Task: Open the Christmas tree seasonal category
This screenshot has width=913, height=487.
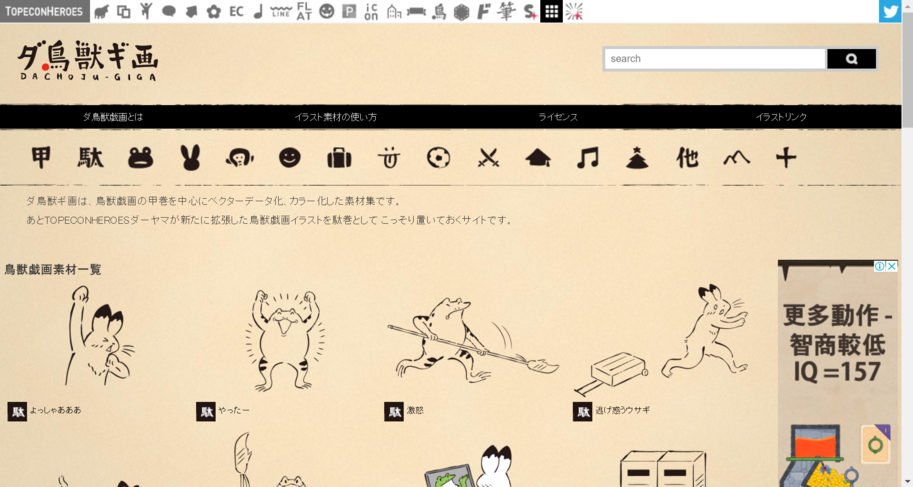Action: click(637, 158)
